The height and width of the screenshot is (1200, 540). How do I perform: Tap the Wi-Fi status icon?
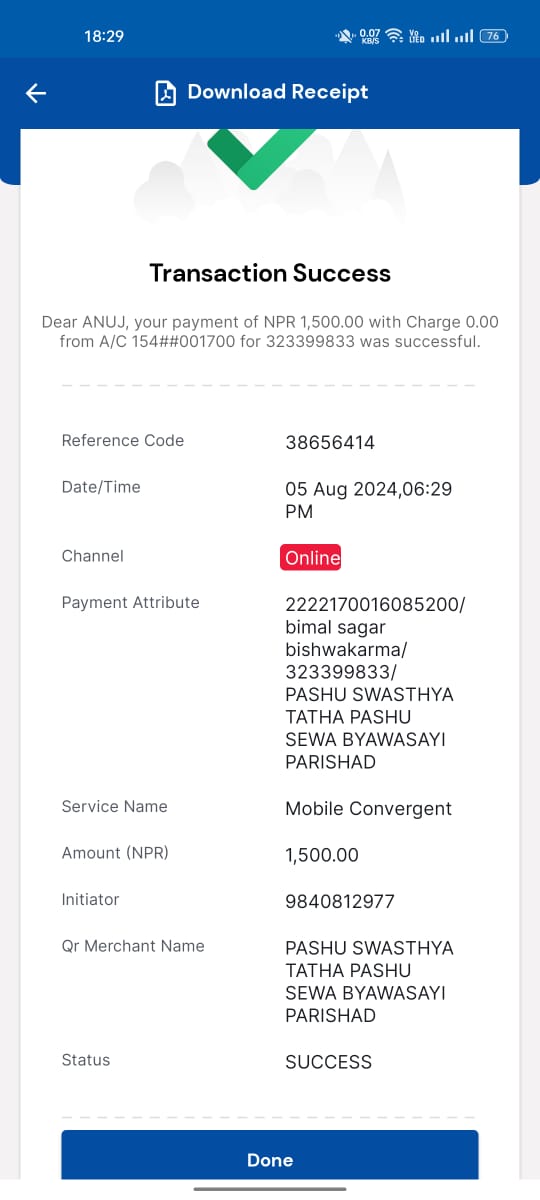[394, 36]
